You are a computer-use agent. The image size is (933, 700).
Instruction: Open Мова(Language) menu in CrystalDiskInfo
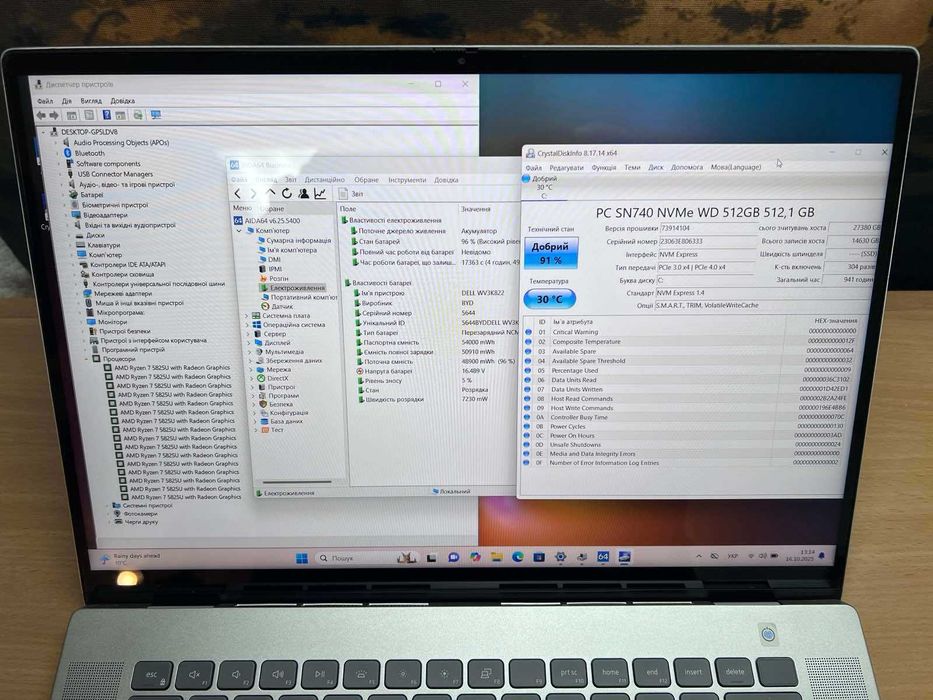pos(736,167)
